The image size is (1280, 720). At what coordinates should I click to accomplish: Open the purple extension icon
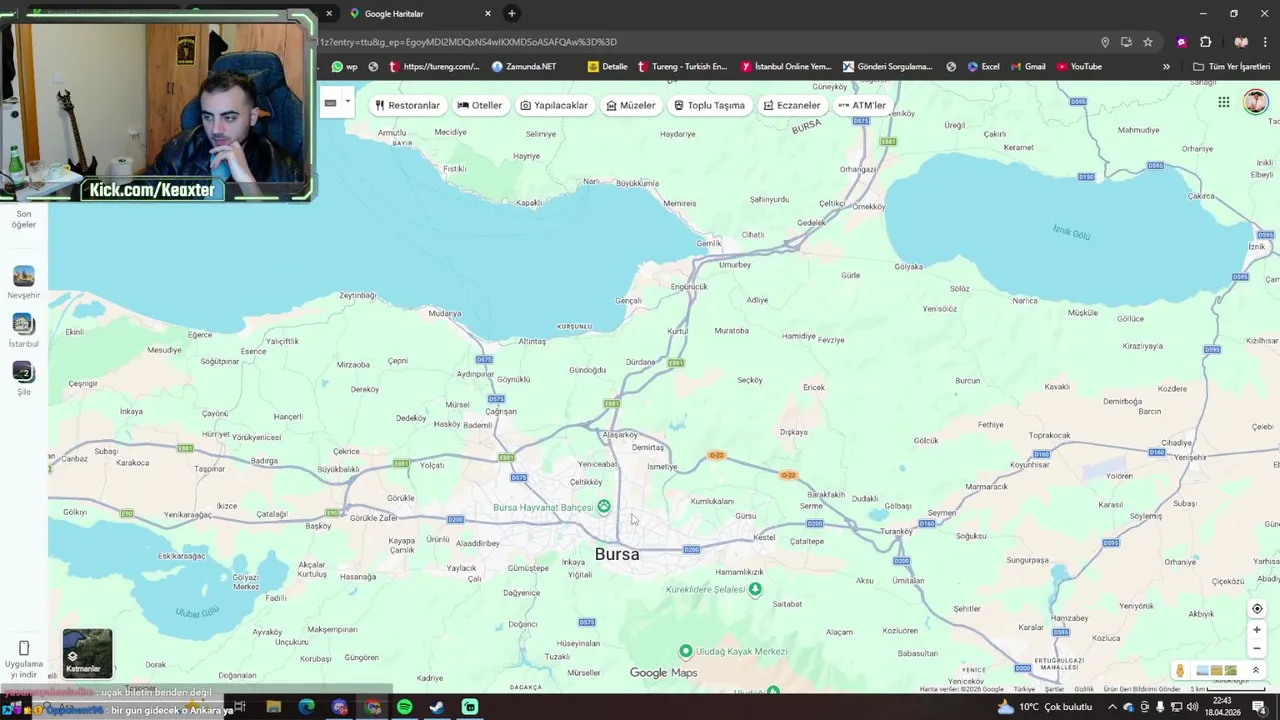pos(1181,42)
